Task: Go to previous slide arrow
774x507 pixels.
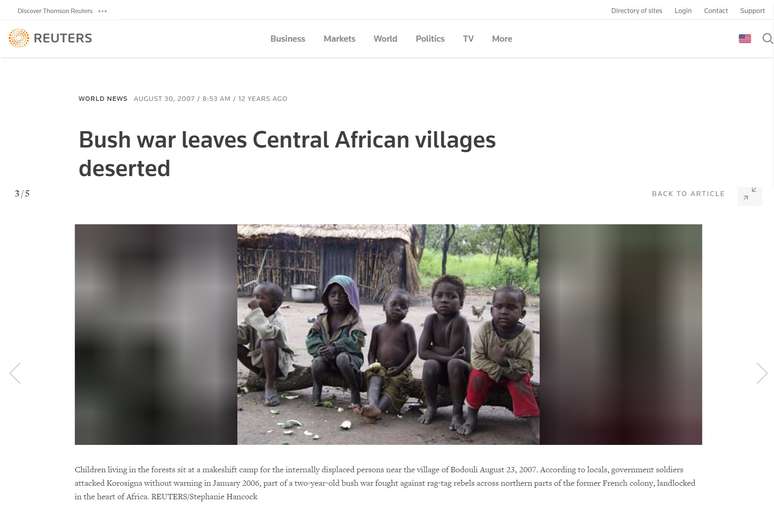Action: (x=15, y=373)
